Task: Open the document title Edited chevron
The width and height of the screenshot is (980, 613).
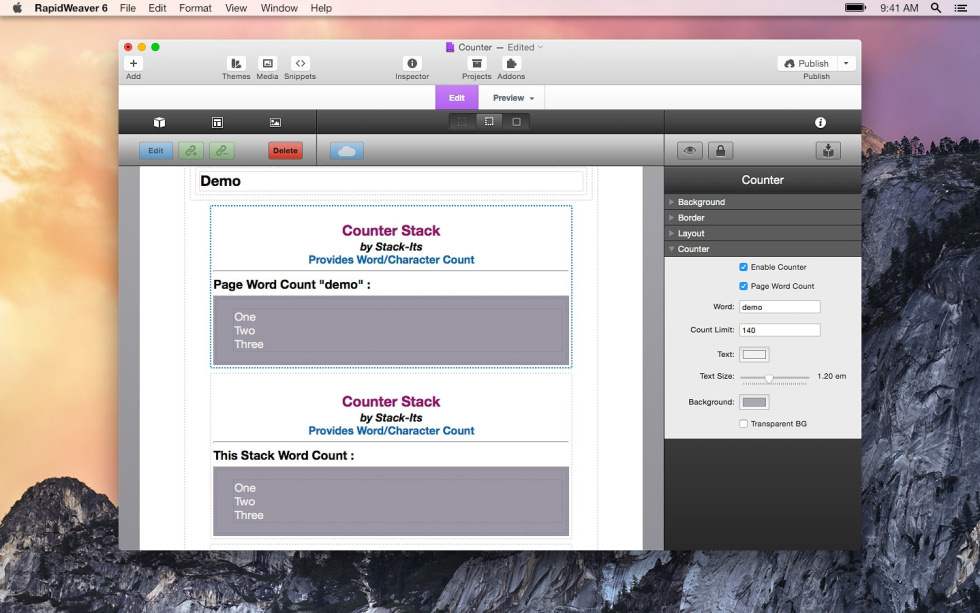Action: (541, 47)
